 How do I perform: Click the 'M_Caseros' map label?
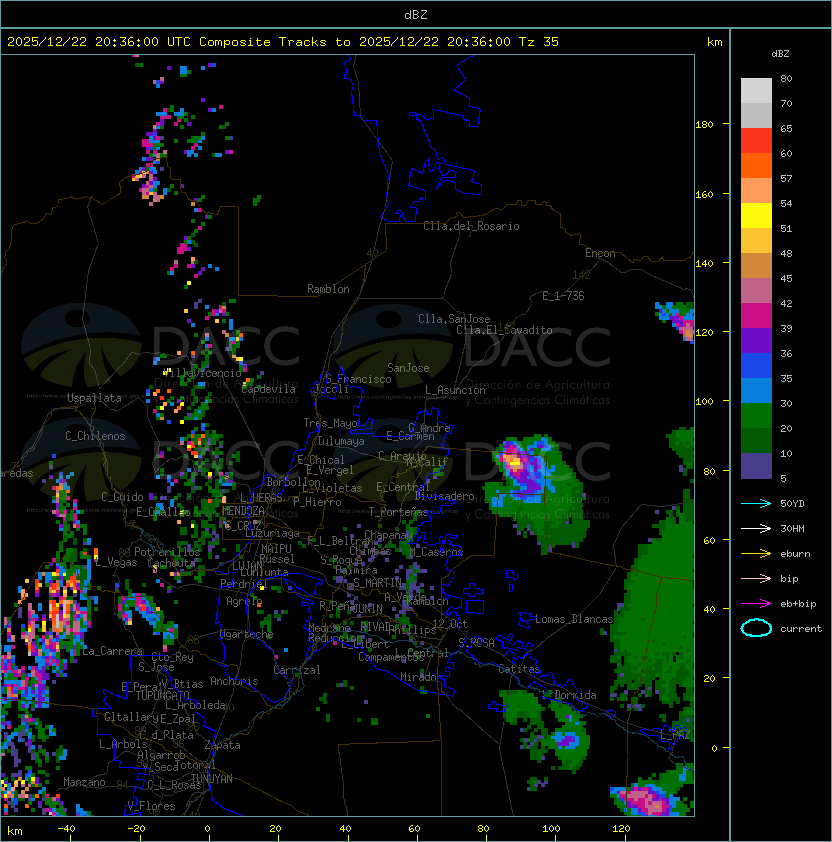[436, 552]
